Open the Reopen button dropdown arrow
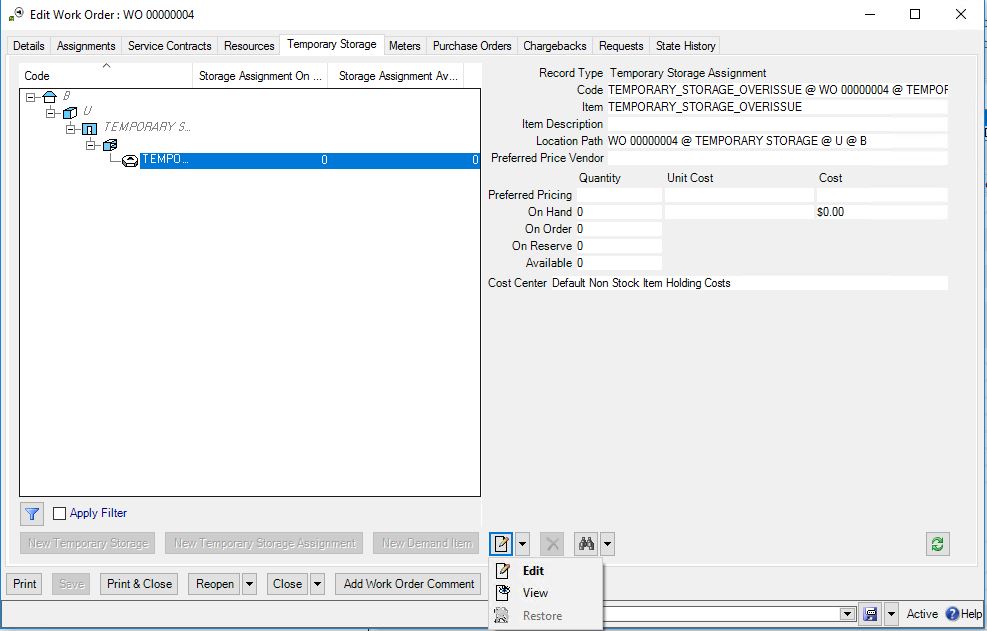This screenshot has height=631, width=987. (249, 584)
